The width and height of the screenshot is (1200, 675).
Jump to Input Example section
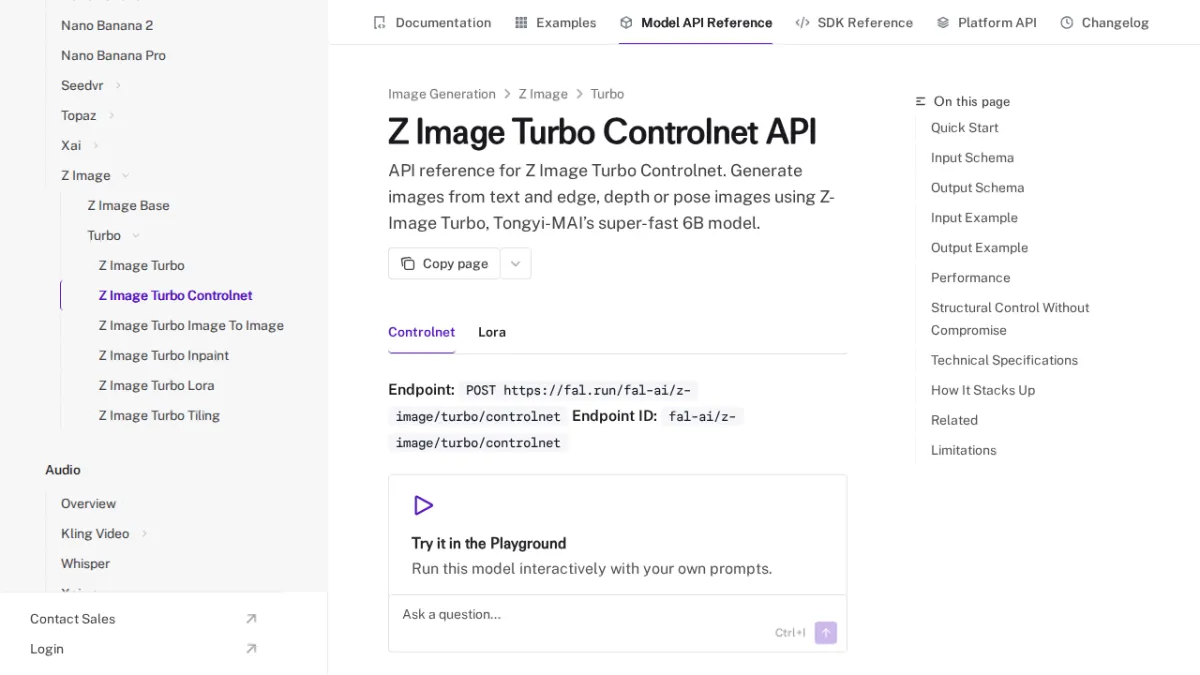pos(974,218)
